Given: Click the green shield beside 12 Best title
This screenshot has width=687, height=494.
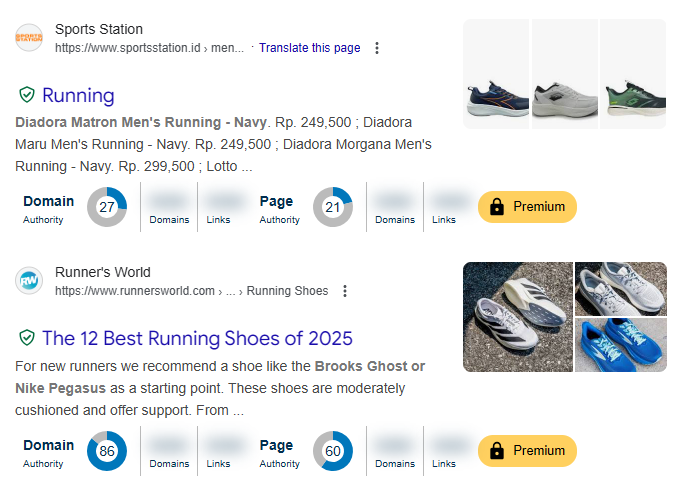Looking at the screenshot, I should point(27,338).
